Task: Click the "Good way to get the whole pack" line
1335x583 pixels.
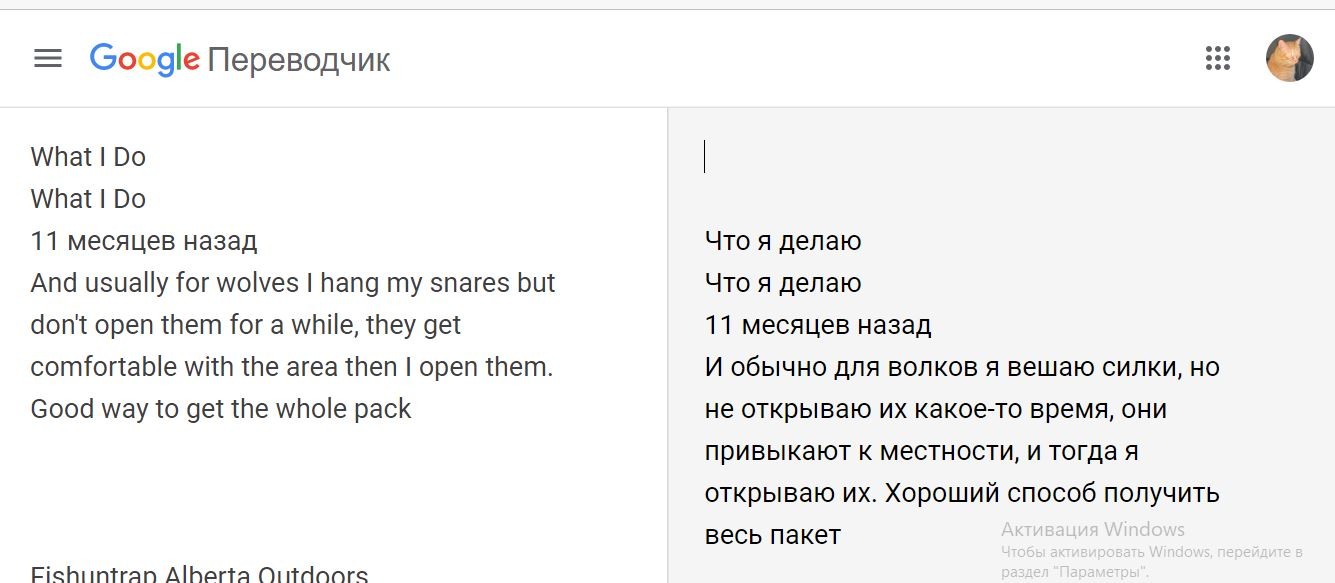Action: coord(221,409)
